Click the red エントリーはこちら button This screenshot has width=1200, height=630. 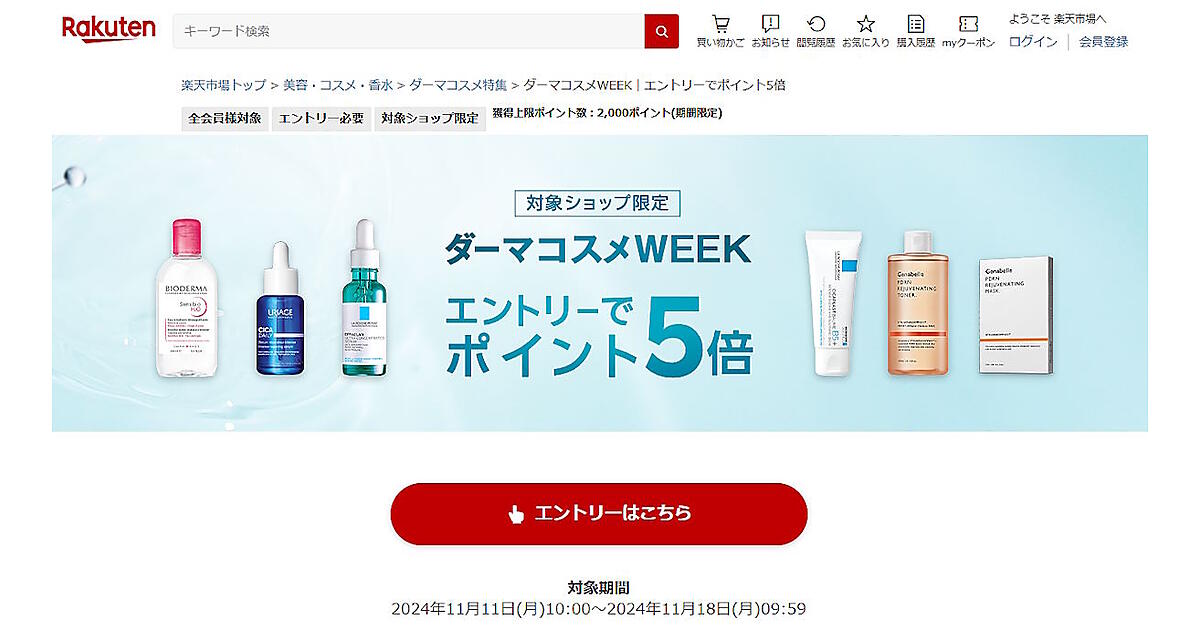598,514
